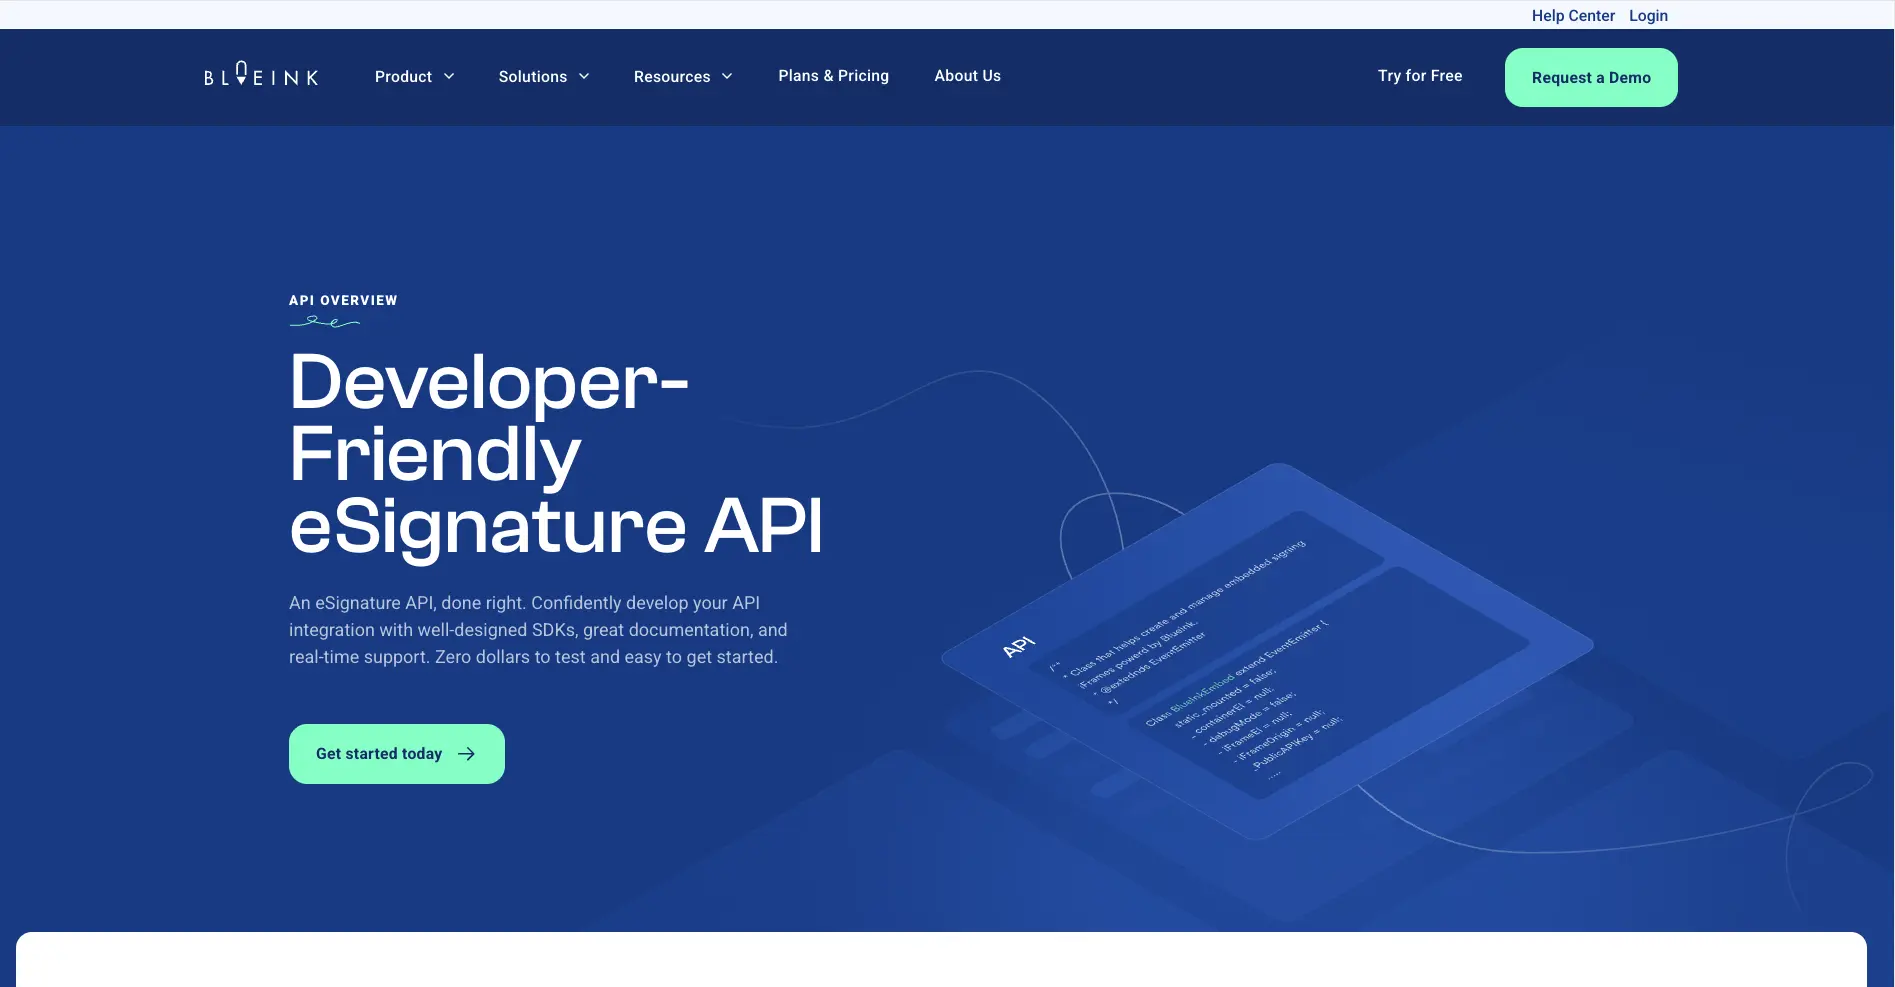Click the Blueink logo

click(x=261, y=74)
